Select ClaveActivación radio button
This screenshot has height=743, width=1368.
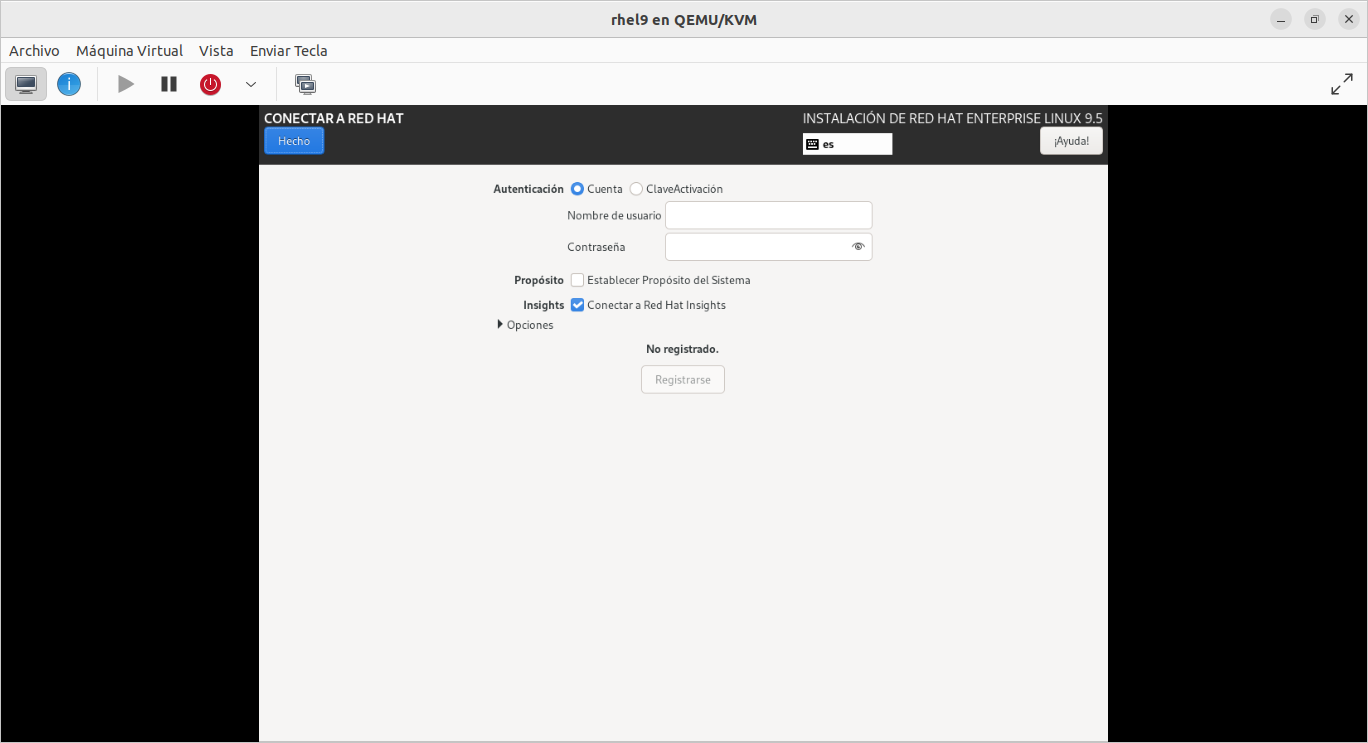(636, 189)
